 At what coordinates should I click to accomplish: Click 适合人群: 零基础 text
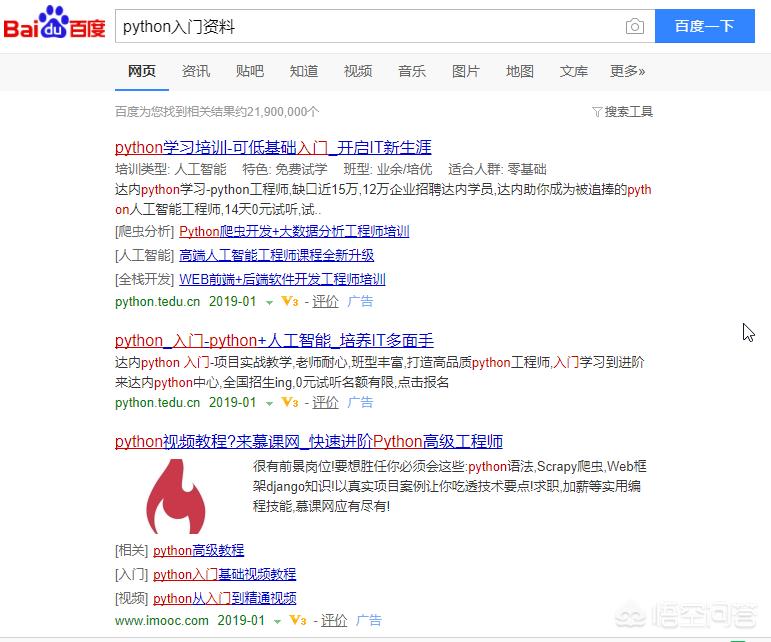click(x=497, y=170)
